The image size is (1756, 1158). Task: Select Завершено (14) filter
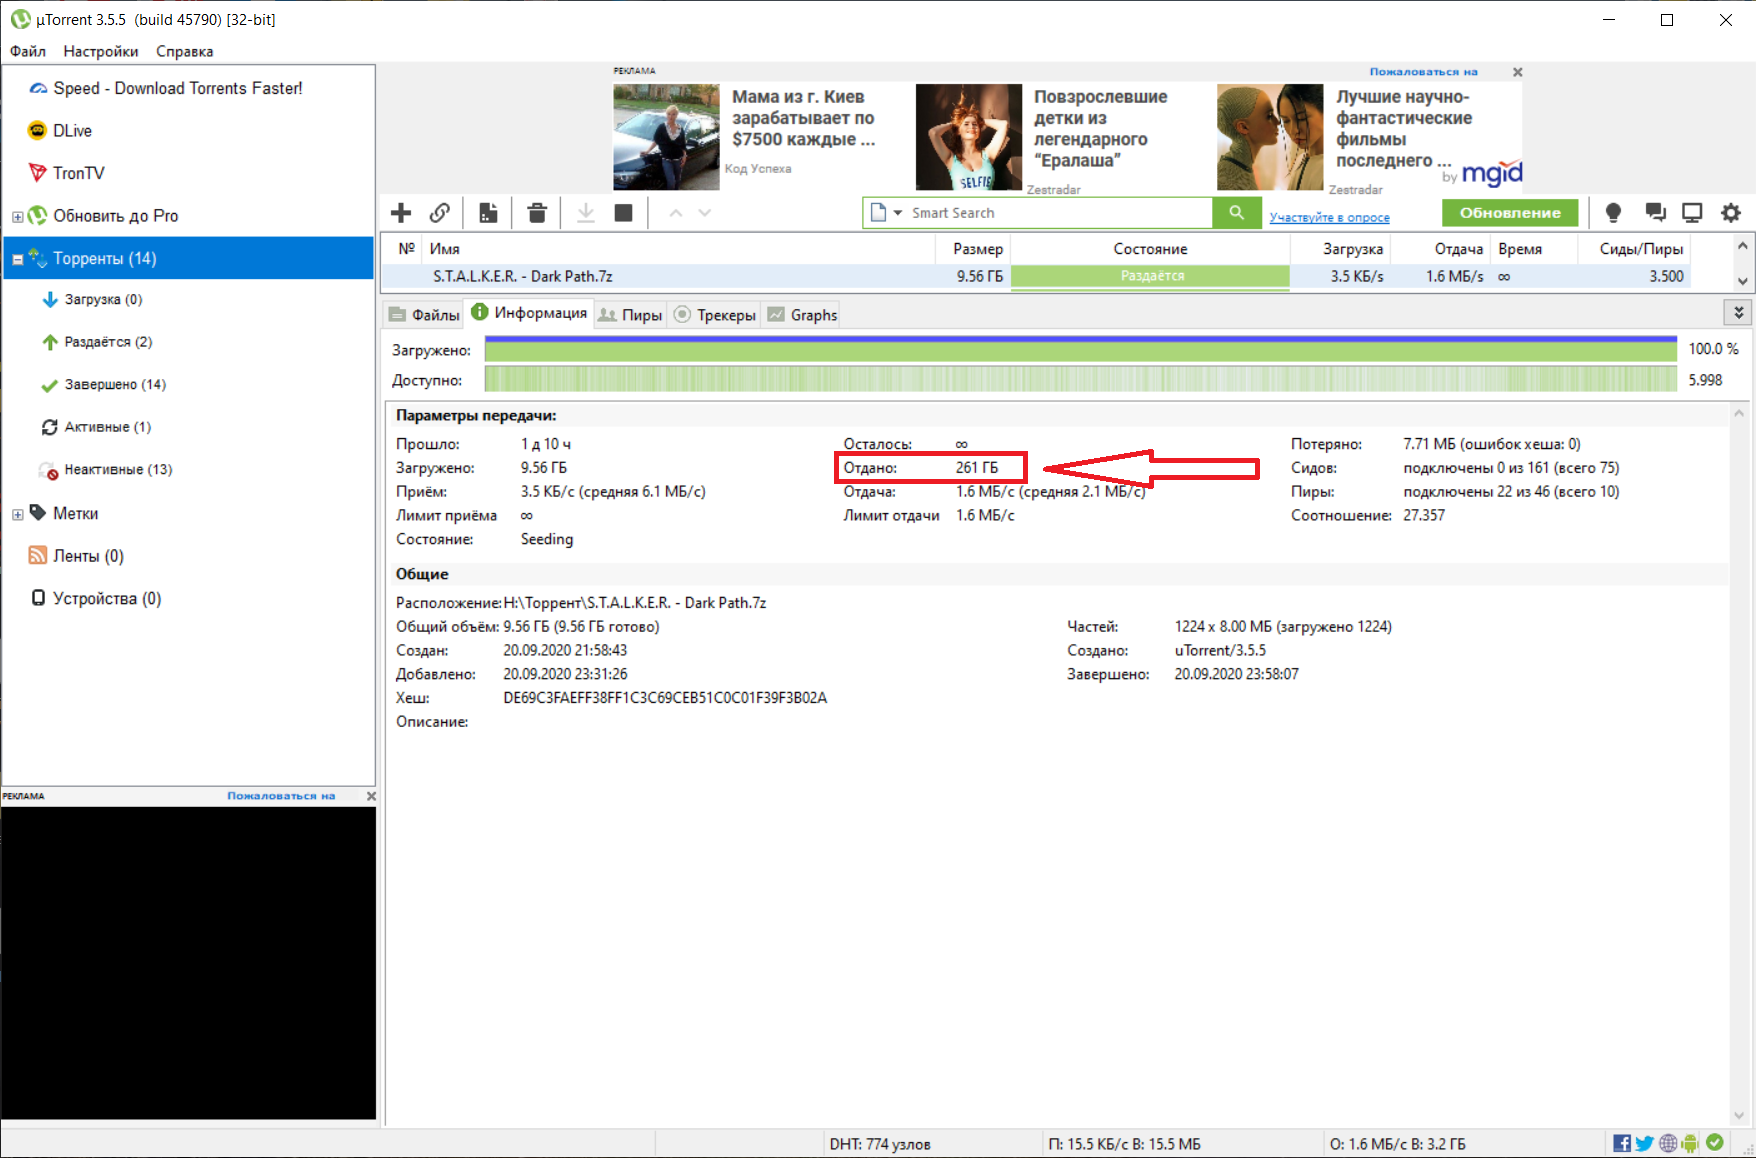pyautogui.click(x=115, y=385)
